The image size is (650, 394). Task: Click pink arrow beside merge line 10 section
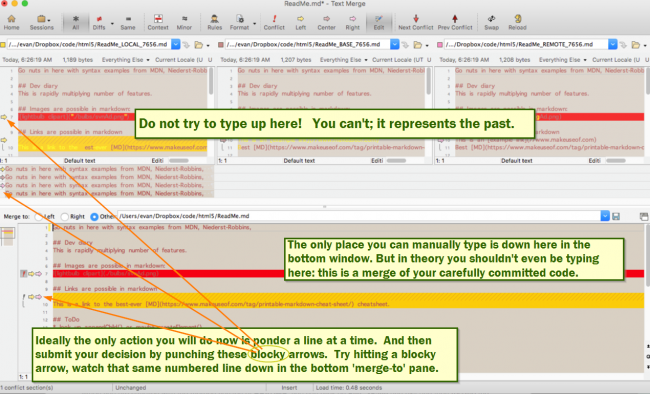[x=38, y=297]
